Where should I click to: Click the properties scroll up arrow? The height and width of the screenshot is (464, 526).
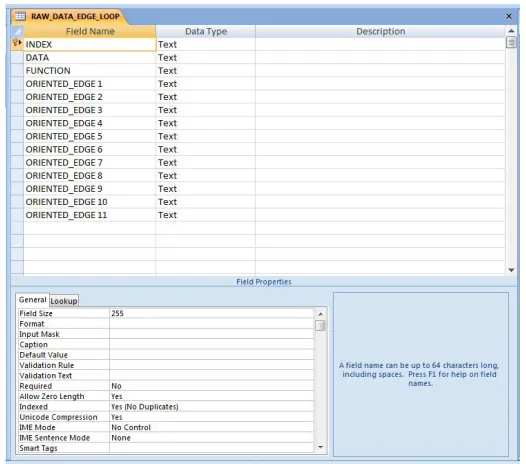320,314
